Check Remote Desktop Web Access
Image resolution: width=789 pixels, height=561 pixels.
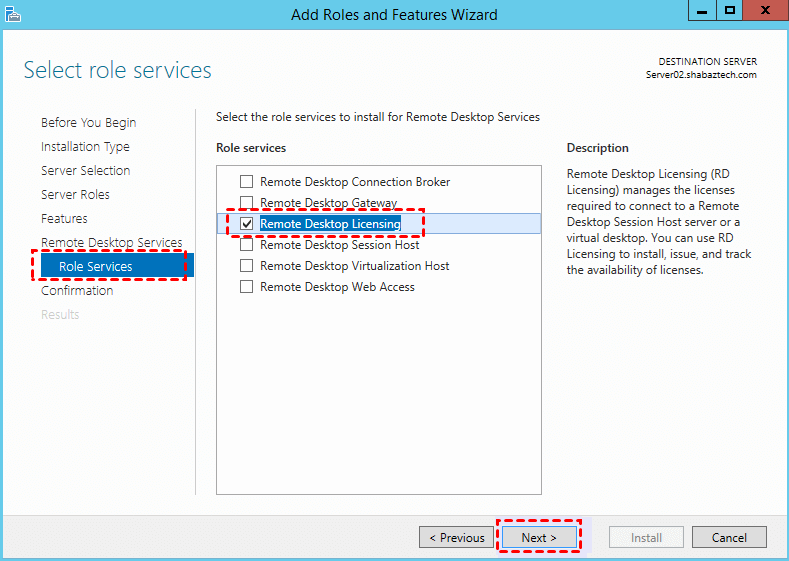[x=247, y=287]
